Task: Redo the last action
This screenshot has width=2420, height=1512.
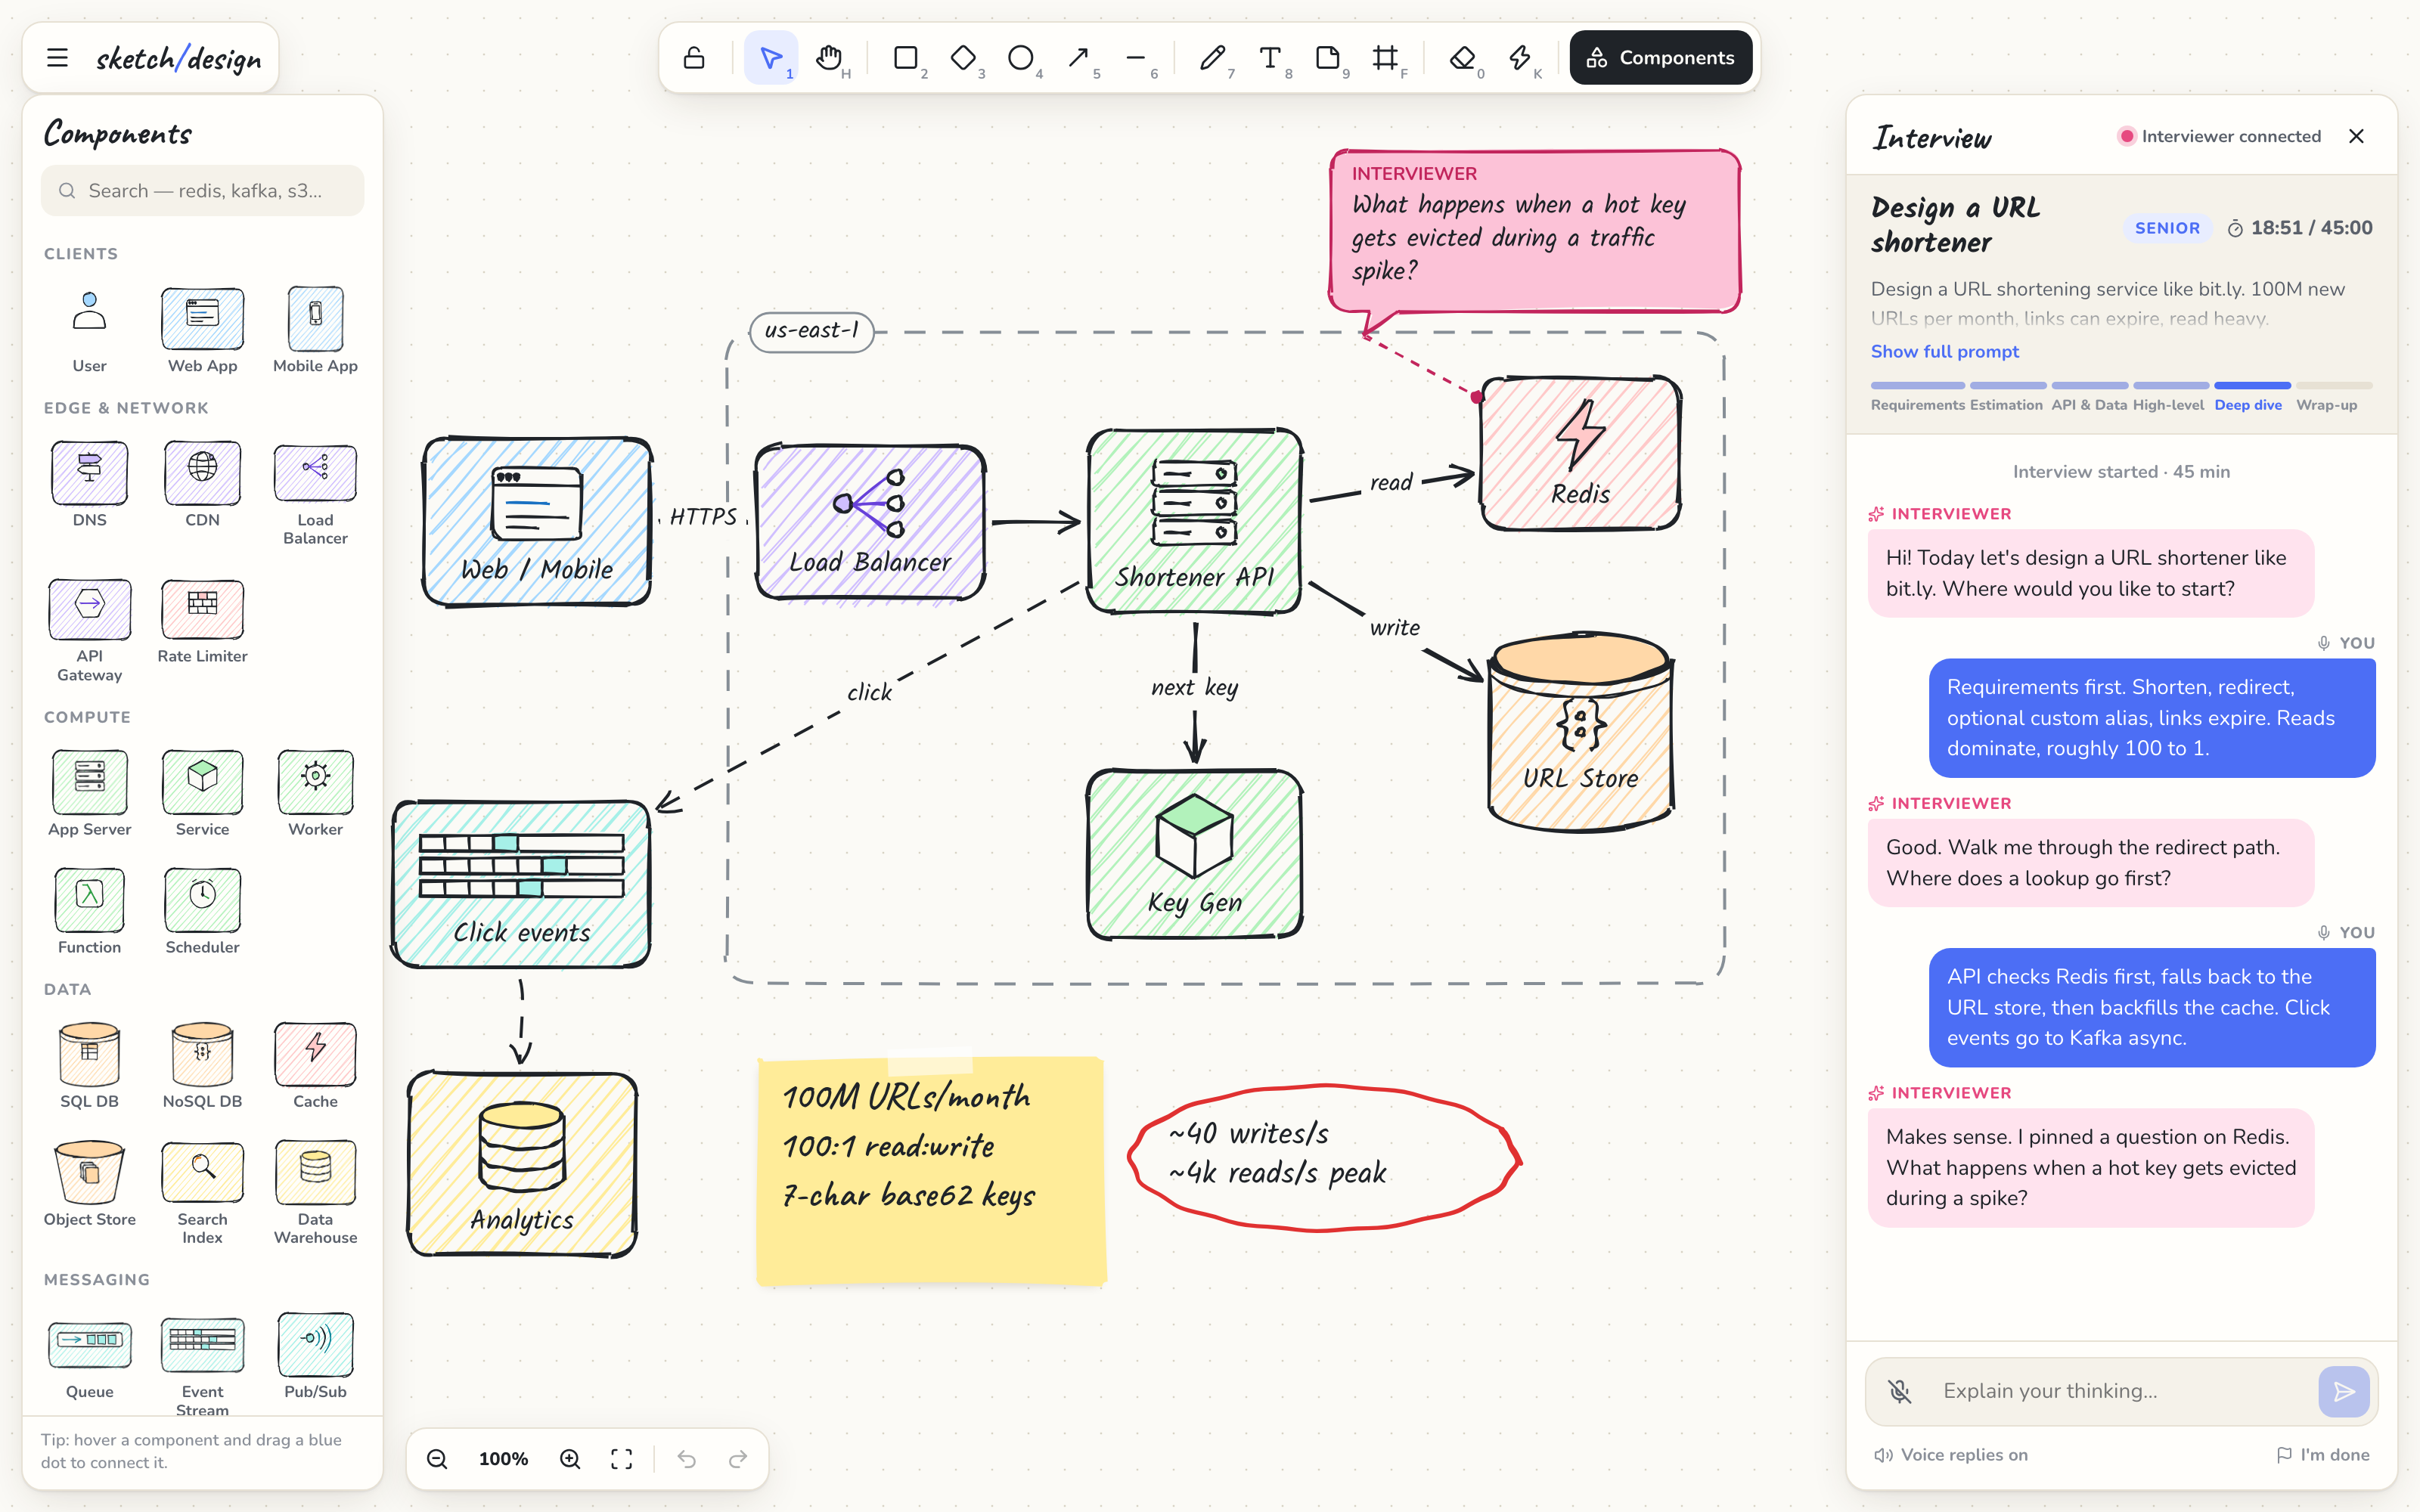Action: [x=738, y=1459]
